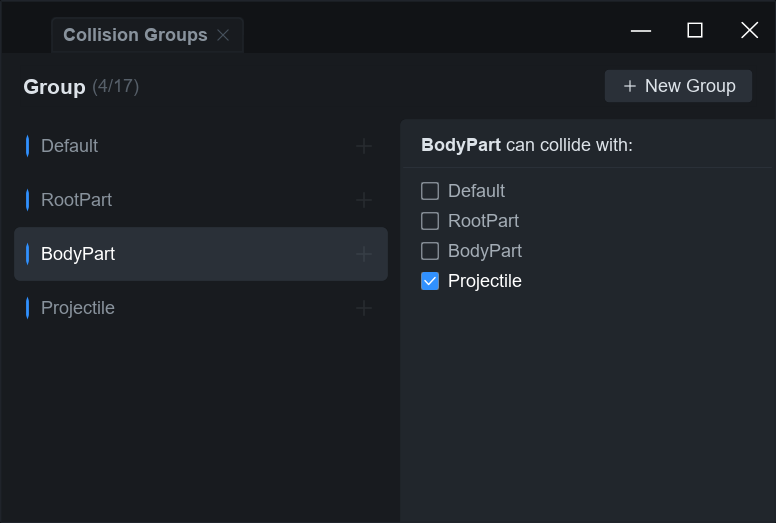Viewport: 776px width, 523px height.
Task: Click the blue marker beside Default
Action: coord(27,146)
